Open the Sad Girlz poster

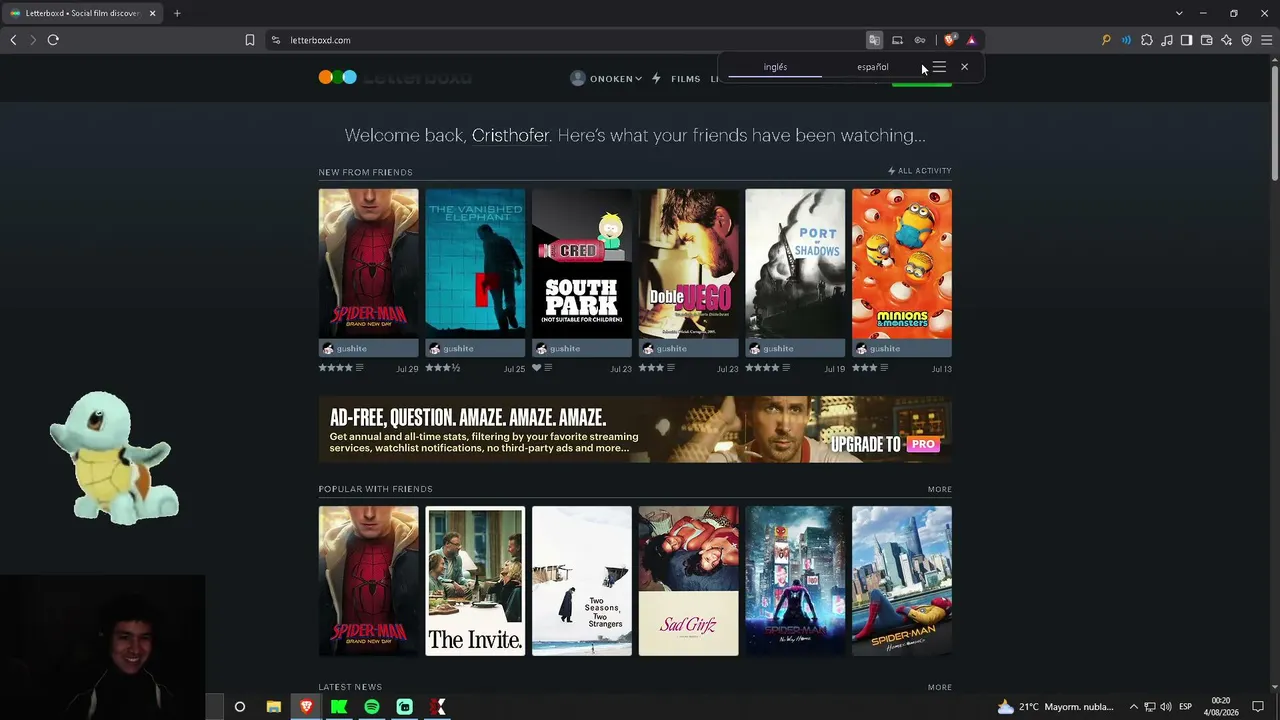pos(689,581)
